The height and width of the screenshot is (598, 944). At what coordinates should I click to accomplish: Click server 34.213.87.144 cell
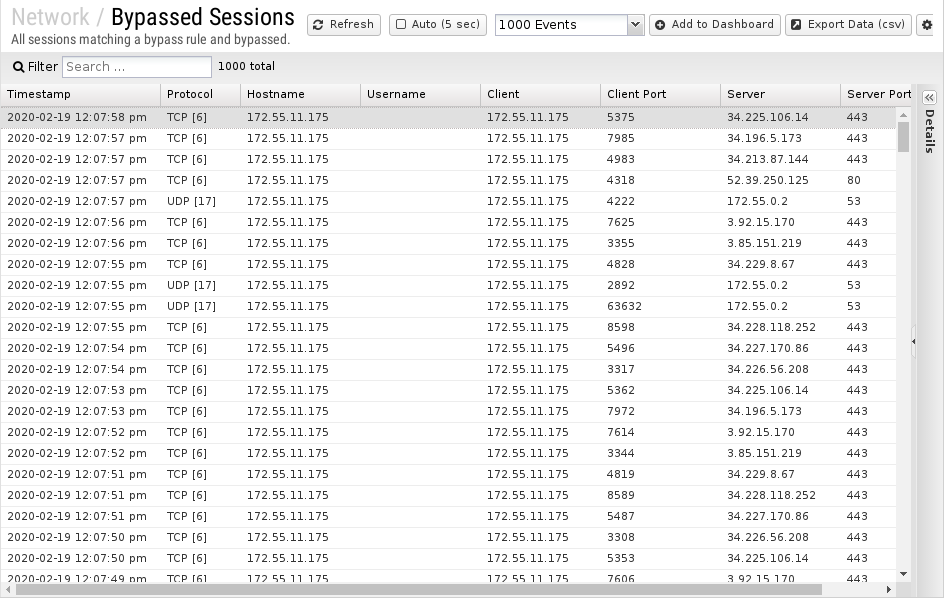click(x=780, y=160)
